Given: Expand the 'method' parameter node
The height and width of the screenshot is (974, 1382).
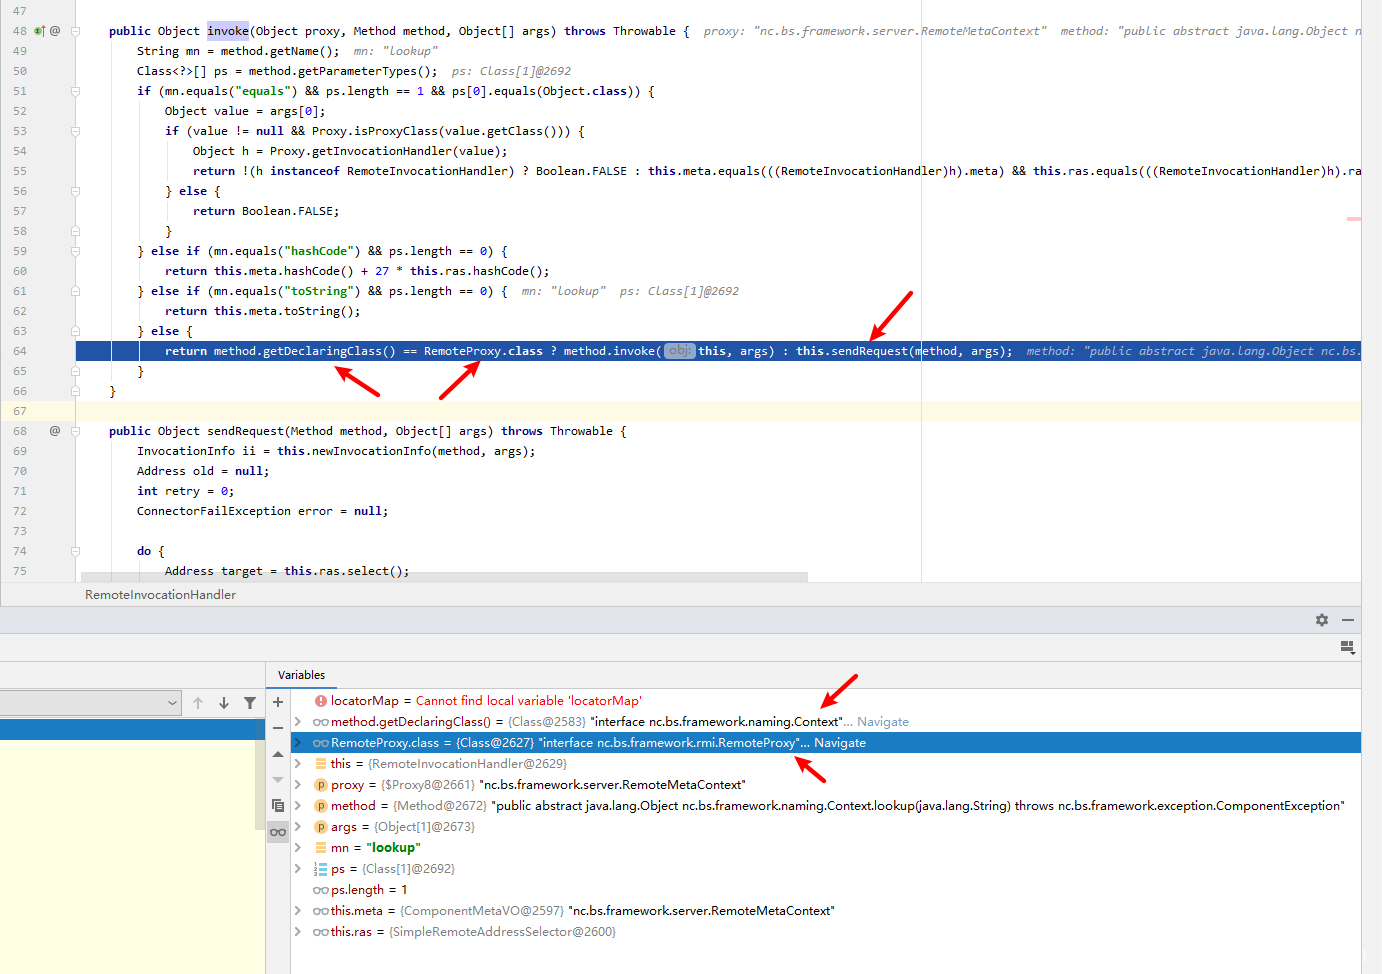Looking at the screenshot, I should (298, 806).
